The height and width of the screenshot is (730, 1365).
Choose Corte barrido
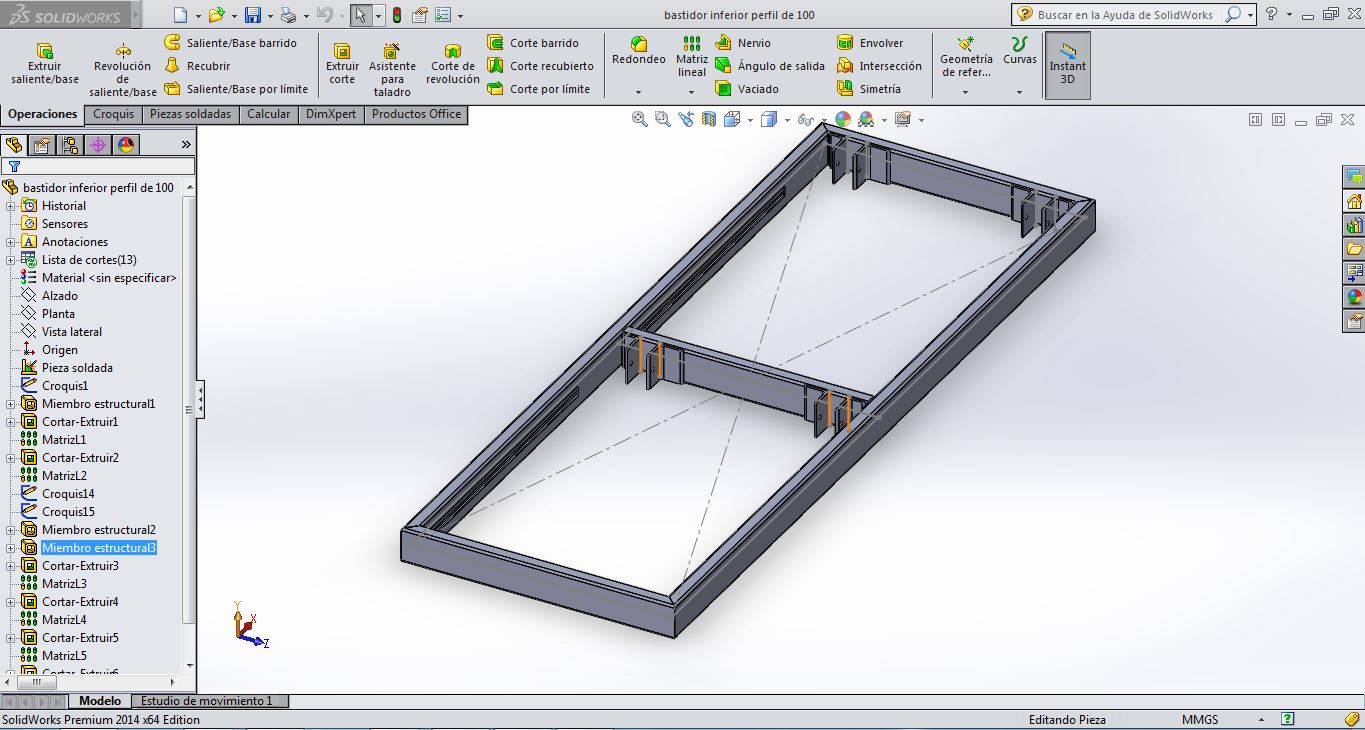533,43
